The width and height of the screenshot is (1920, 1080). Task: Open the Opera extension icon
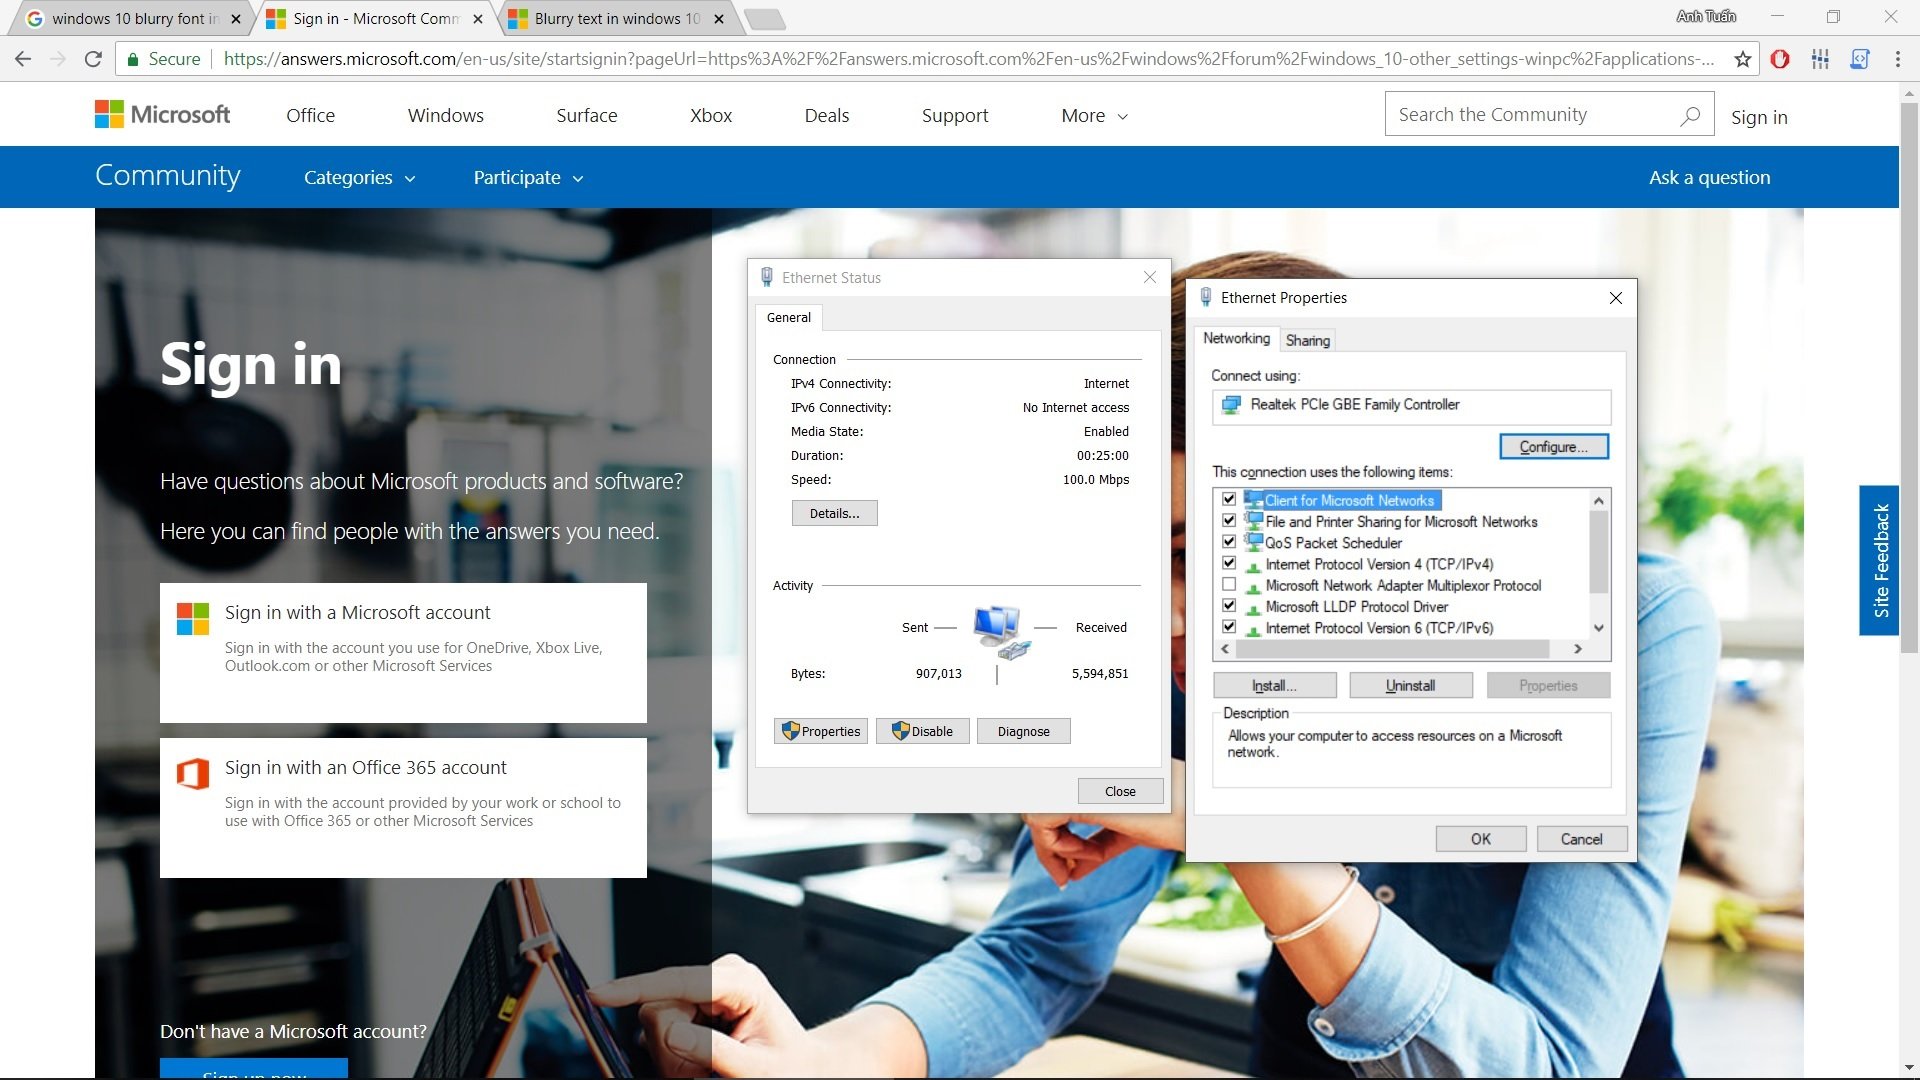point(1780,59)
